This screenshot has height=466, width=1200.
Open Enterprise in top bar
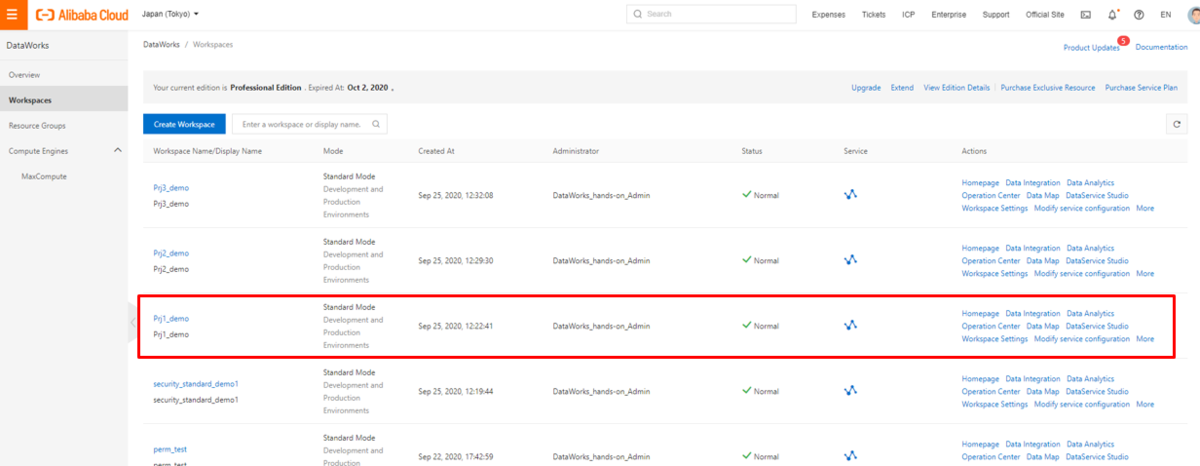click(x=948, y=15)
